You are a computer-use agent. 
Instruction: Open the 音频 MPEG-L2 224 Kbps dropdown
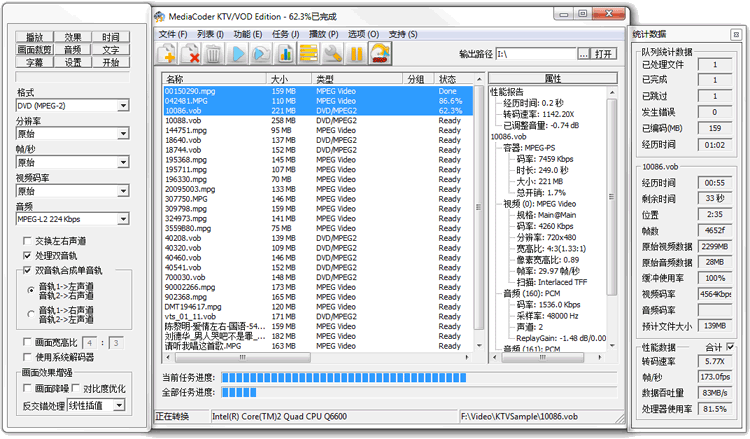123,219
